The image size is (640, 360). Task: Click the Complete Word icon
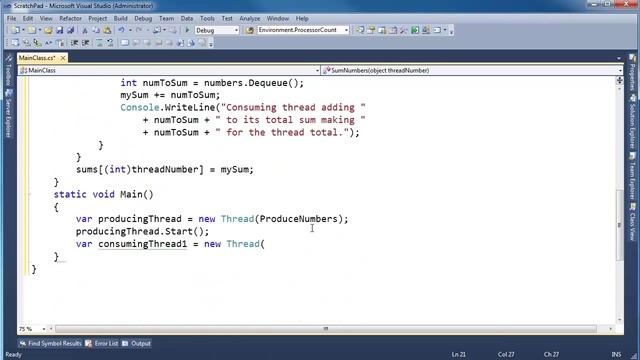click(x=49, y=42)
